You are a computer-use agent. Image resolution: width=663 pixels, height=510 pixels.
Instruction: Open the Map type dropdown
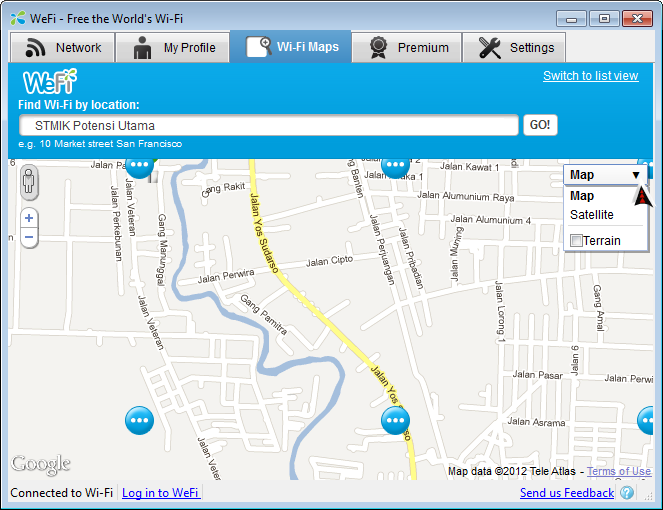pos(605,175)
